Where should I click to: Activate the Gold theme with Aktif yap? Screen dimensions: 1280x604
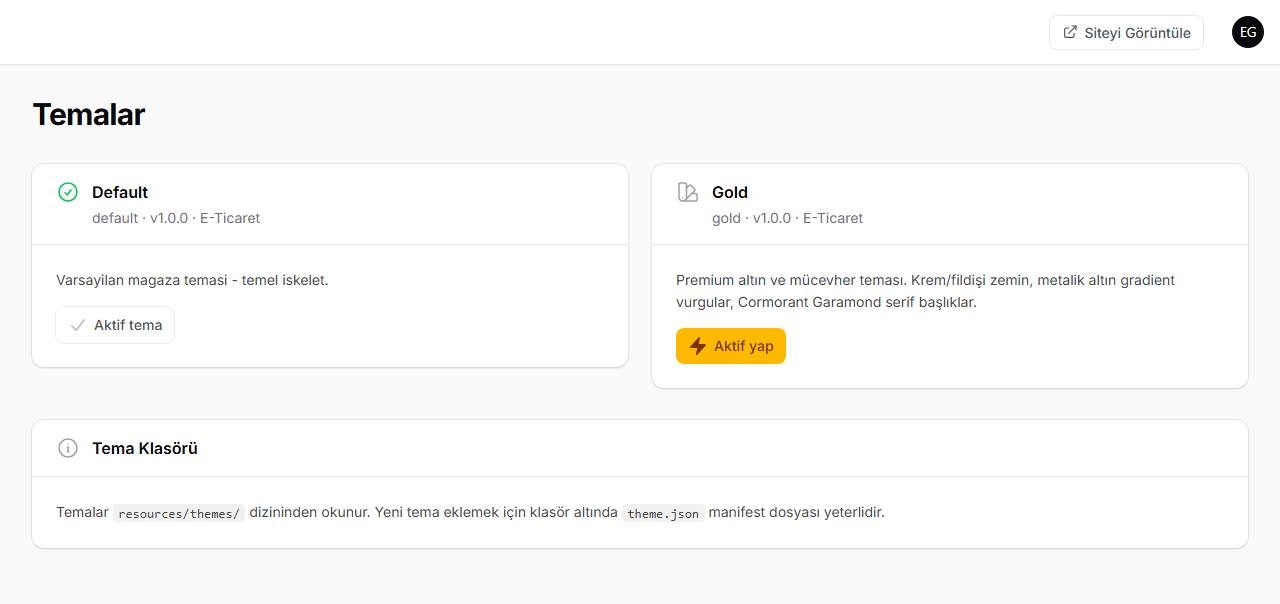(x=731, y=346)
